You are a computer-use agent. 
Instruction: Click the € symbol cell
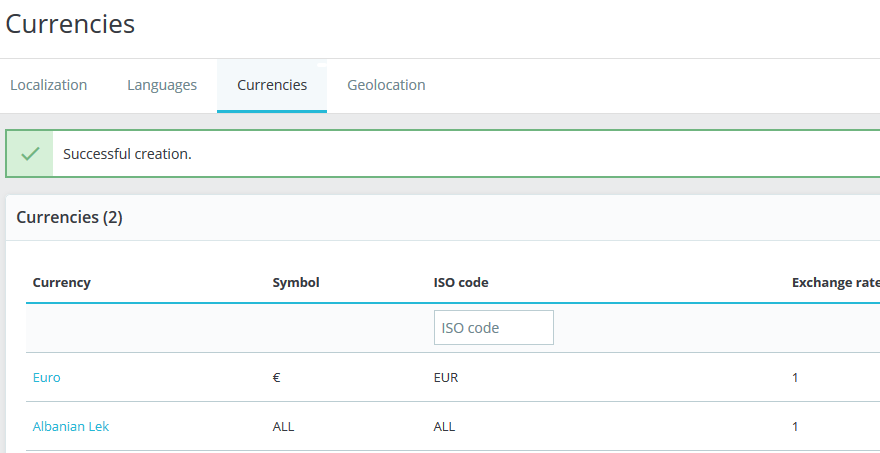(277, 377)
